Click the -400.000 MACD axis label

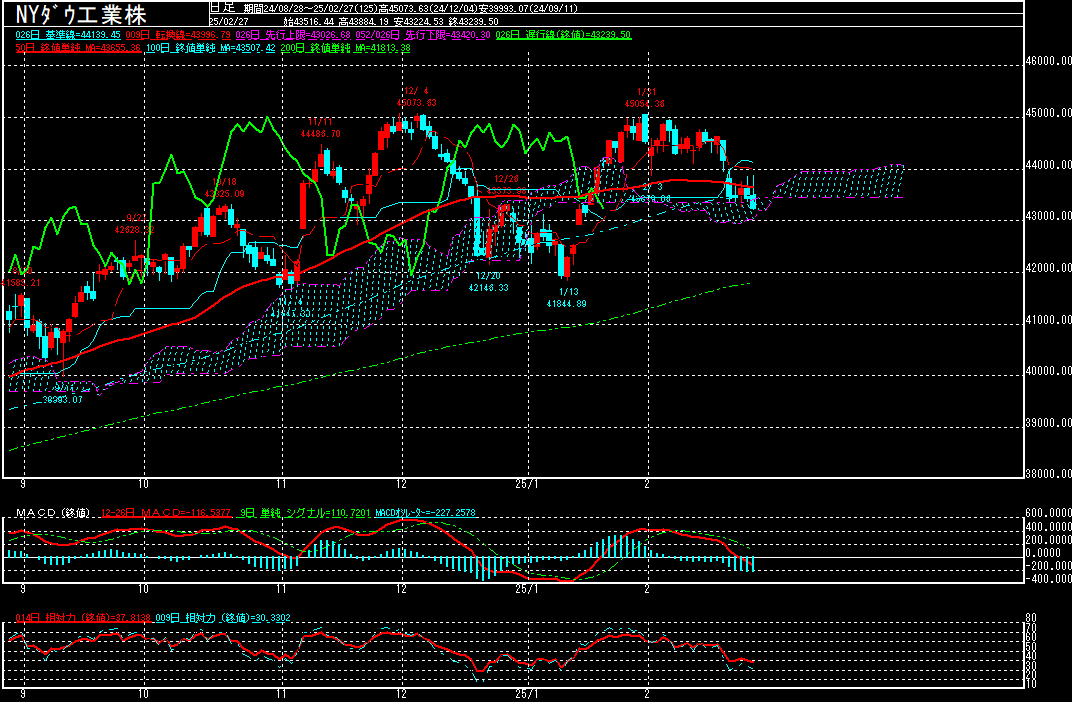point(1049,578)
